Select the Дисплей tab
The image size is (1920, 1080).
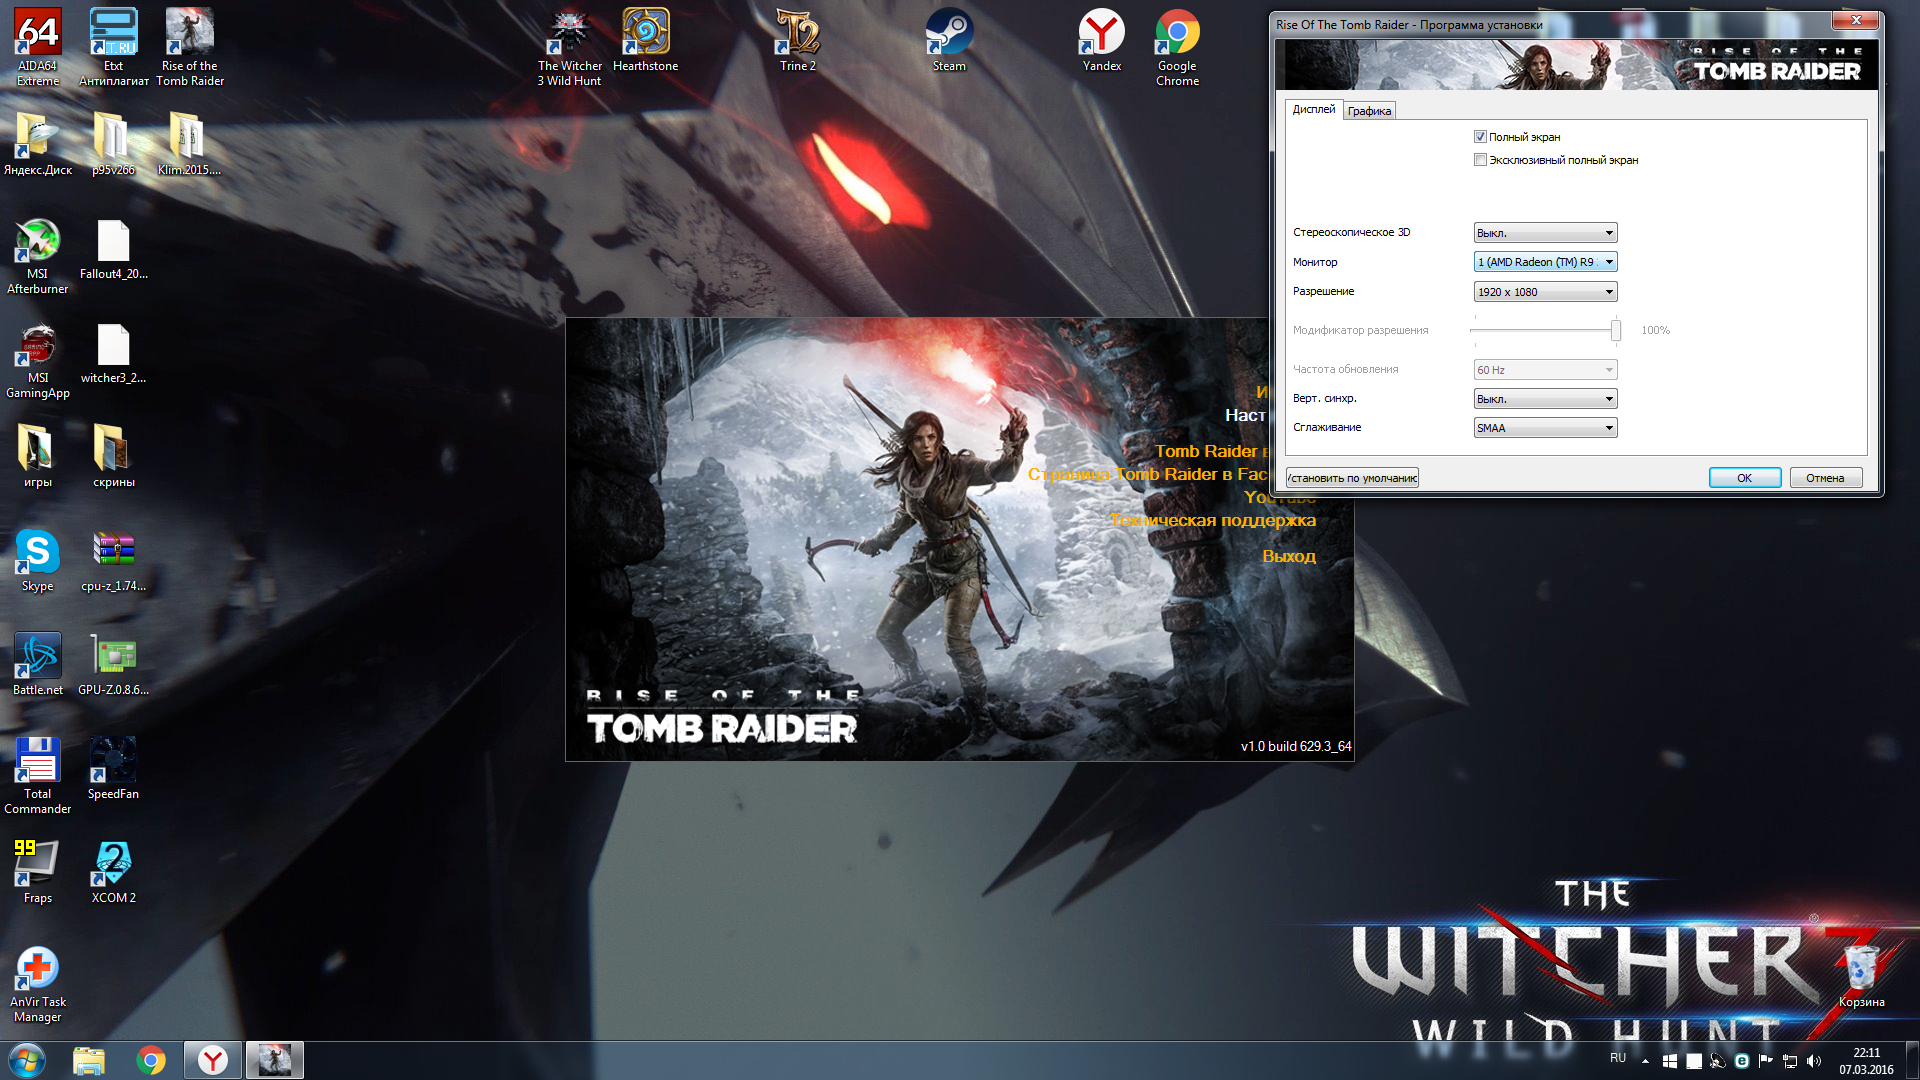[1313, 110]
